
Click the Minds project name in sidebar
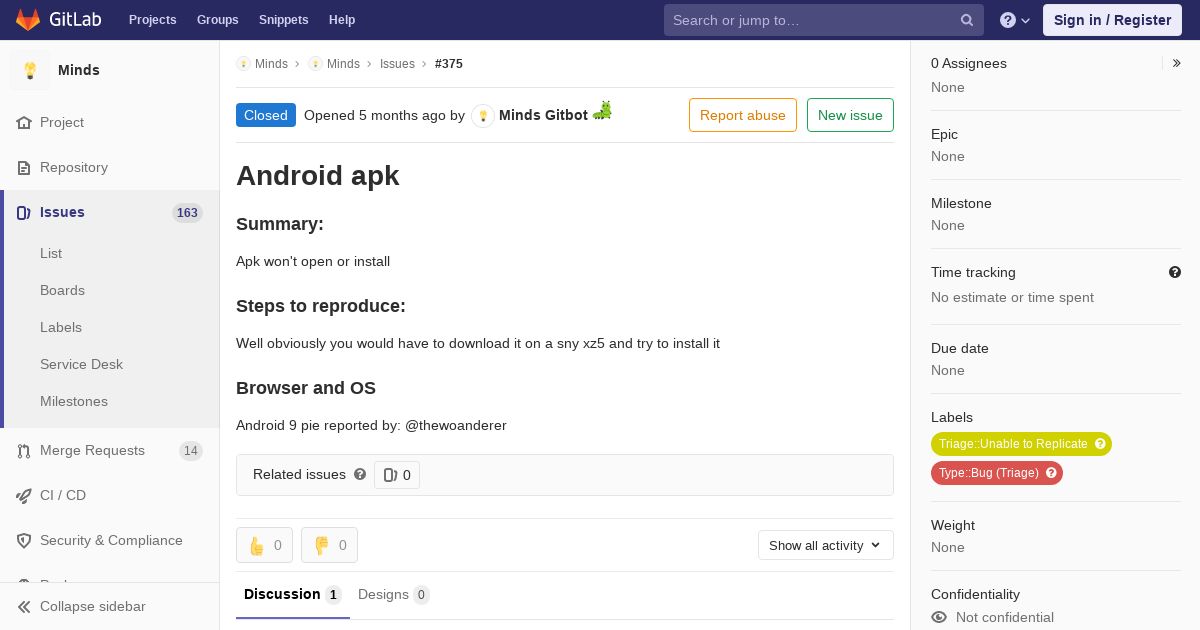pyautogui.click(x=79, y=70)
